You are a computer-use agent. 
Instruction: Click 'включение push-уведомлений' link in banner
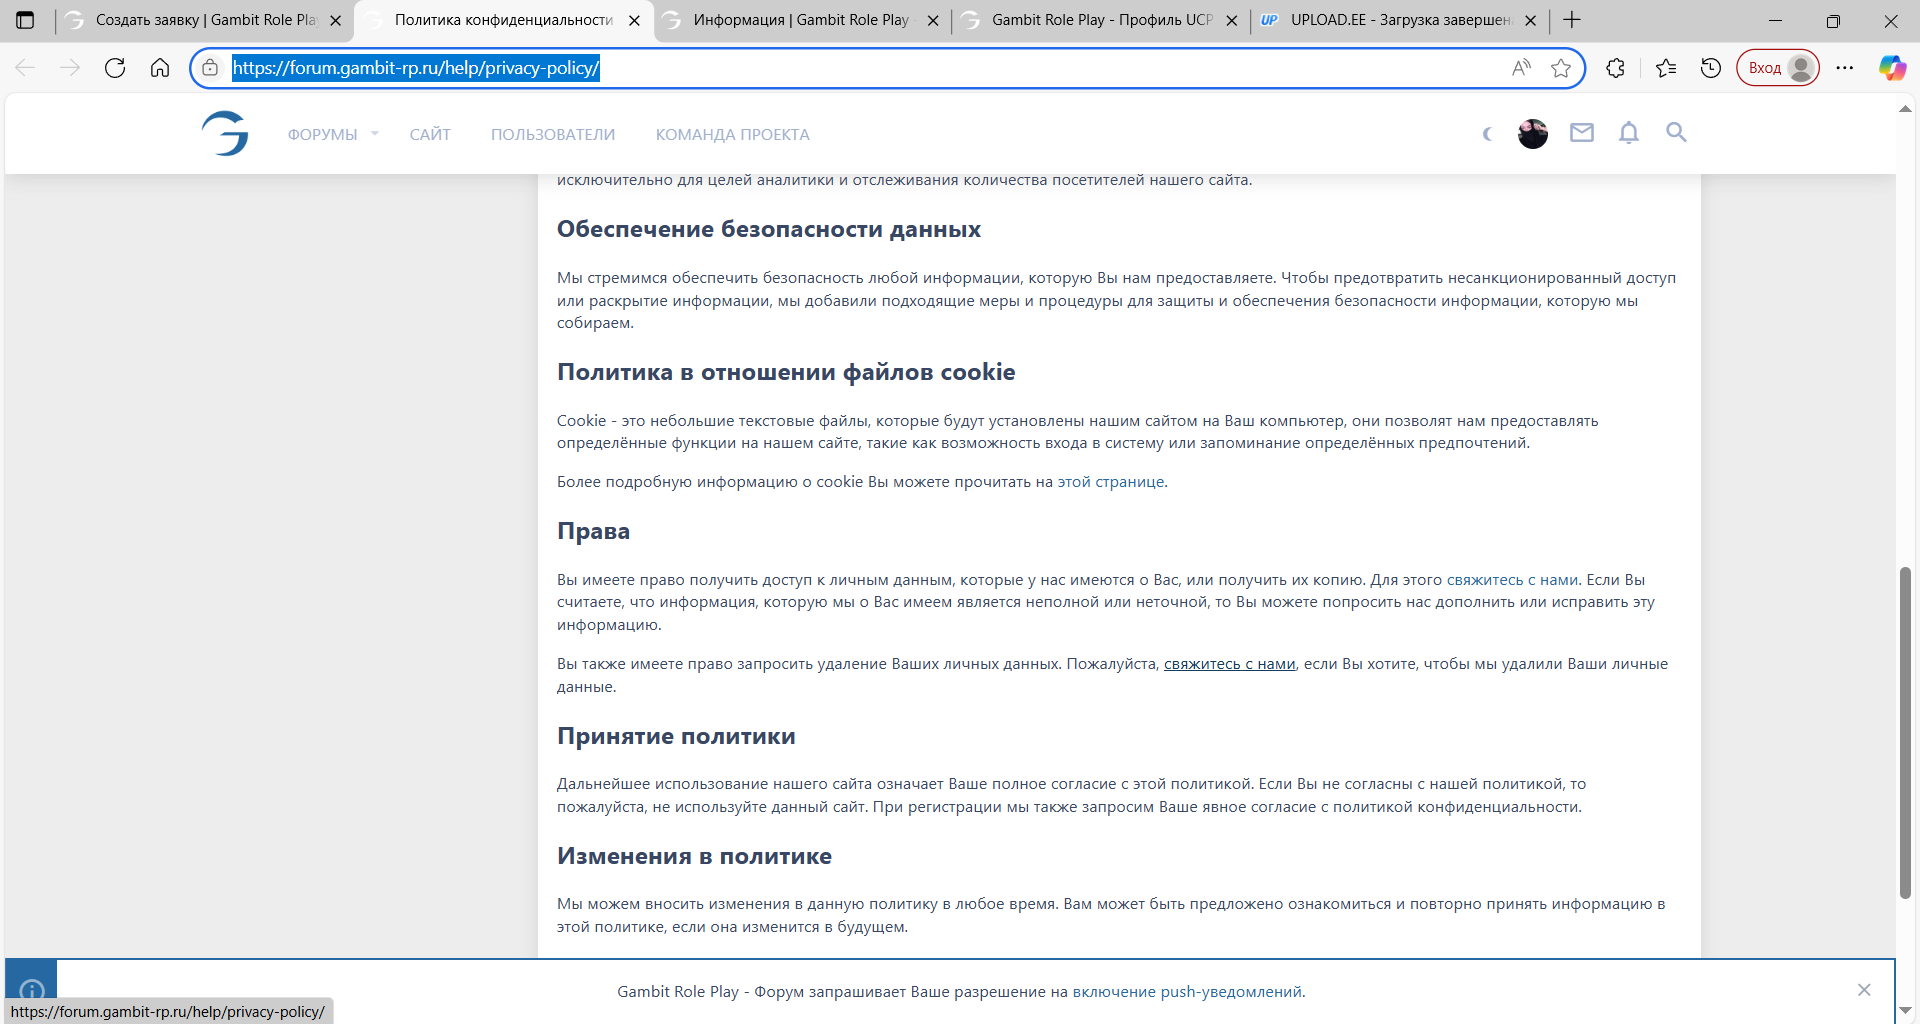(x=1187, y=992)
